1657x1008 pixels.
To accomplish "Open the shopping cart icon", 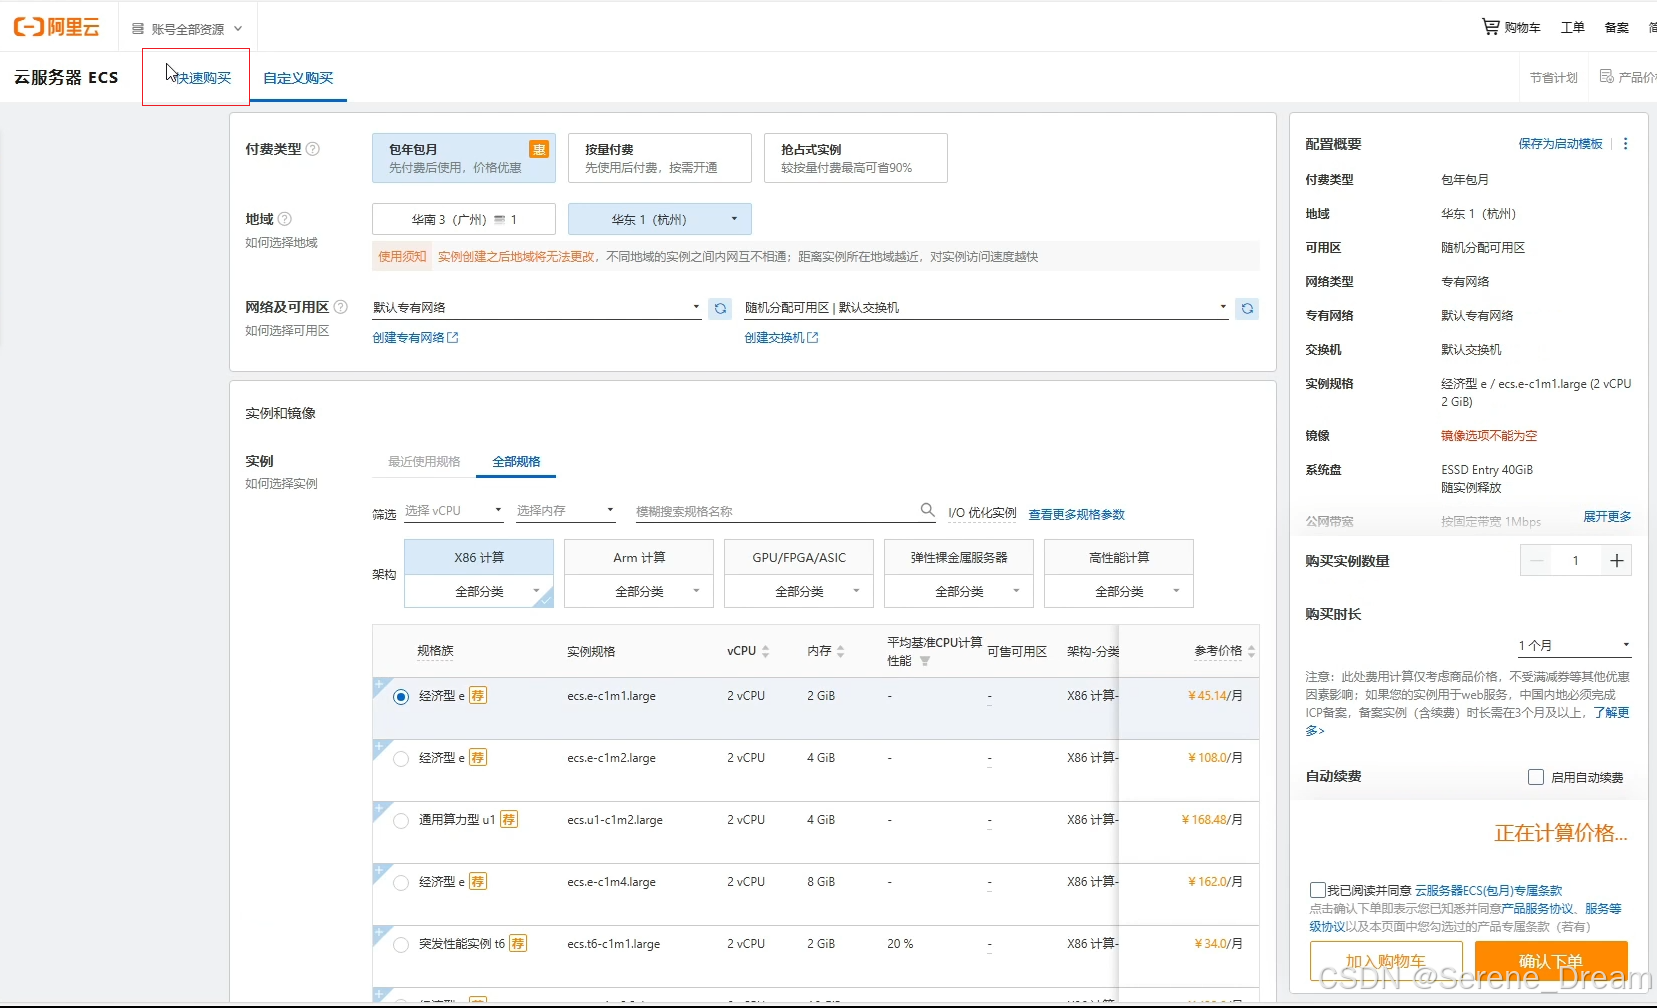I will pos(1490,27).
